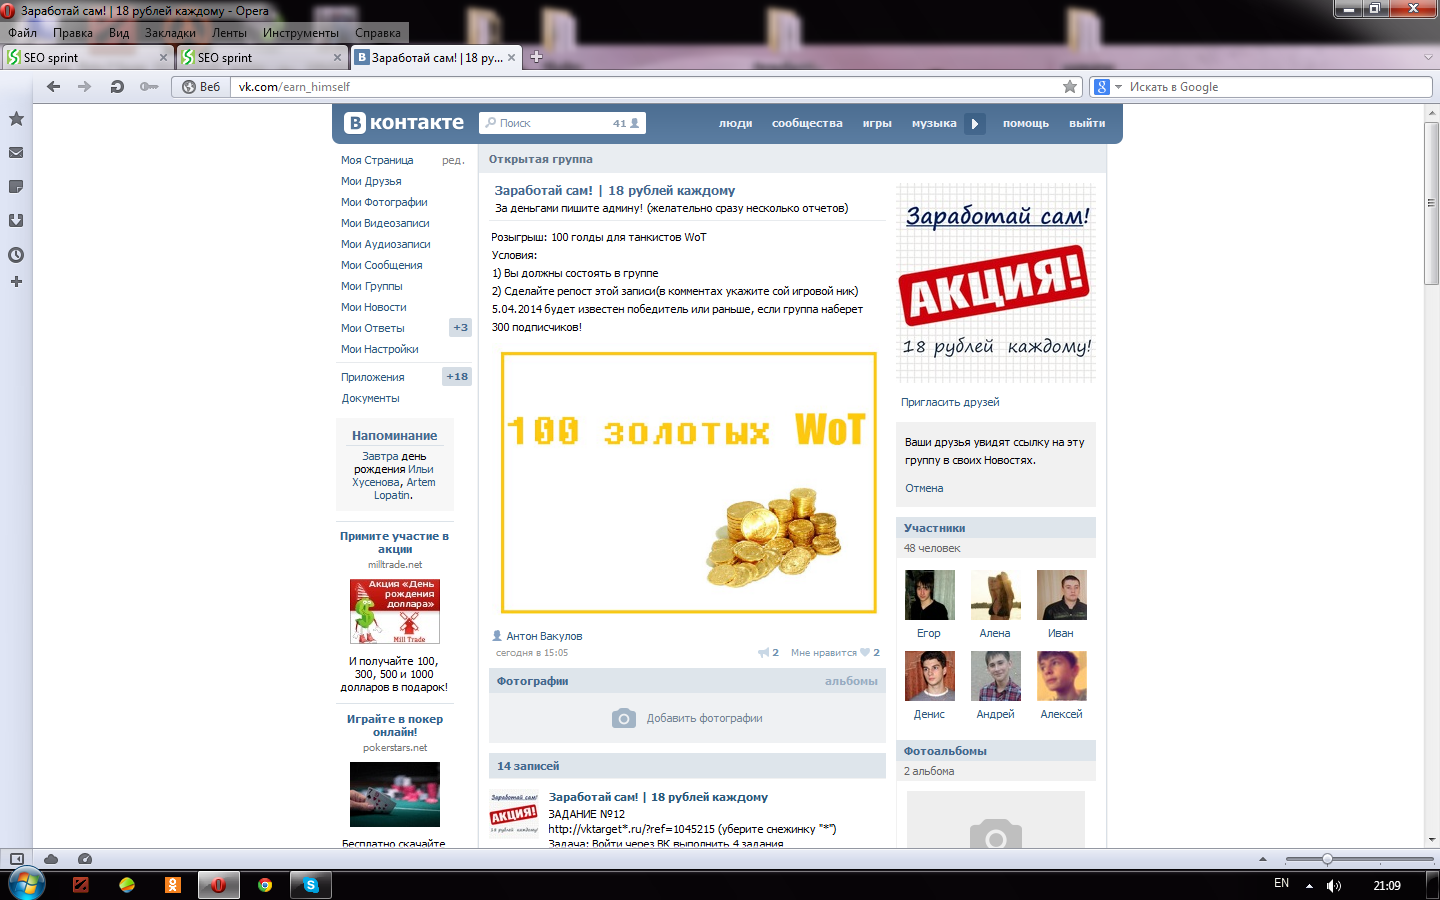Open post author 'Антон Вакулов'
The image size is (1440, 900).
pos(544,637)
